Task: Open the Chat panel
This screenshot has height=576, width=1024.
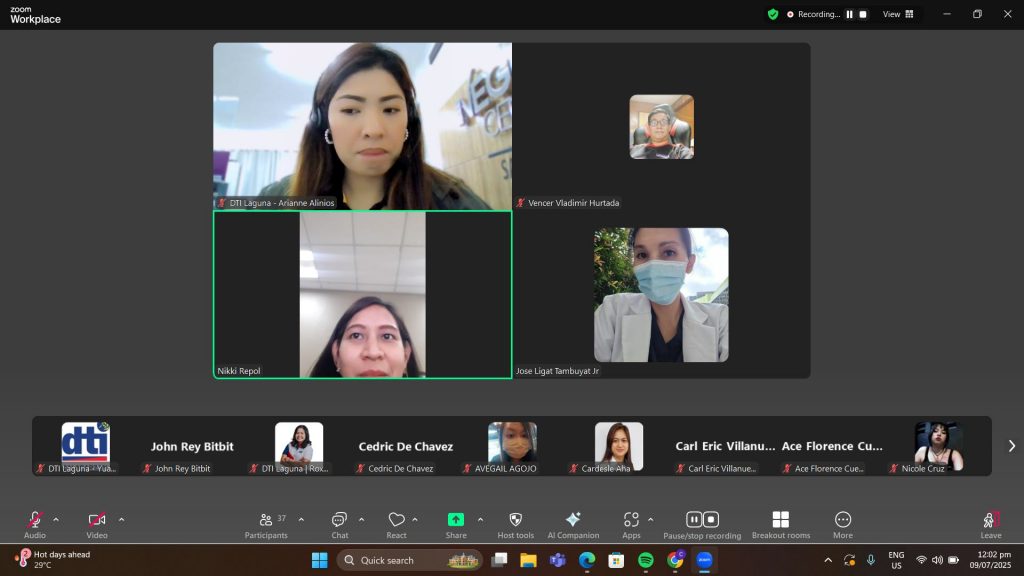Action: 340,524
